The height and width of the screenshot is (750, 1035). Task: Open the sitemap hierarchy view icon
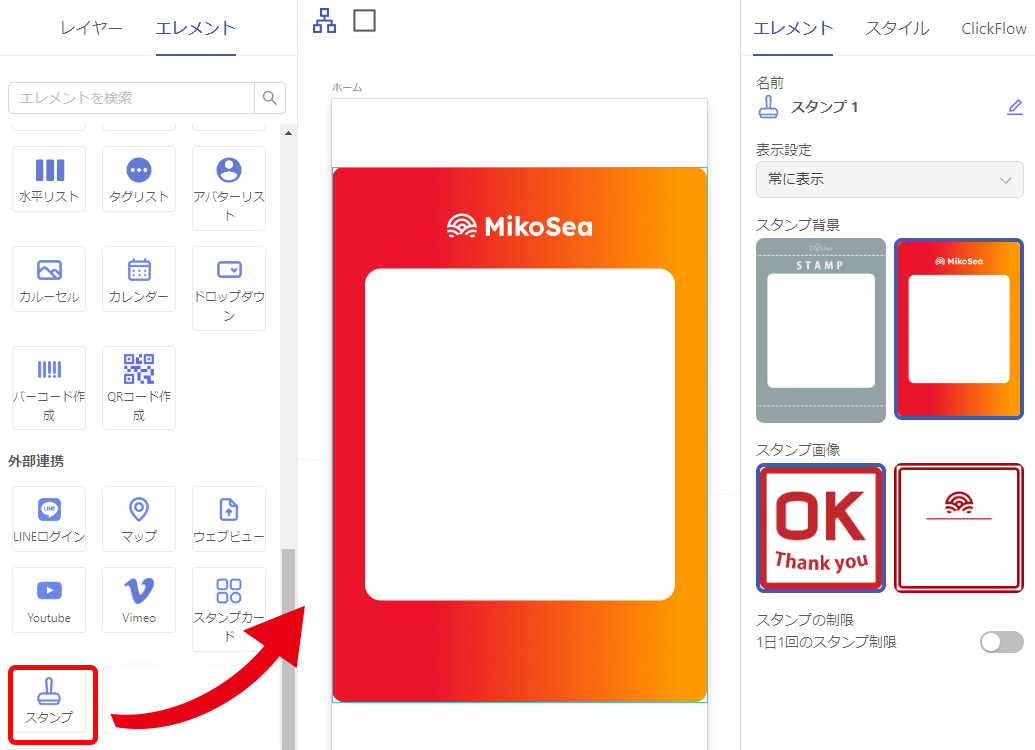[x=324, y=20]
